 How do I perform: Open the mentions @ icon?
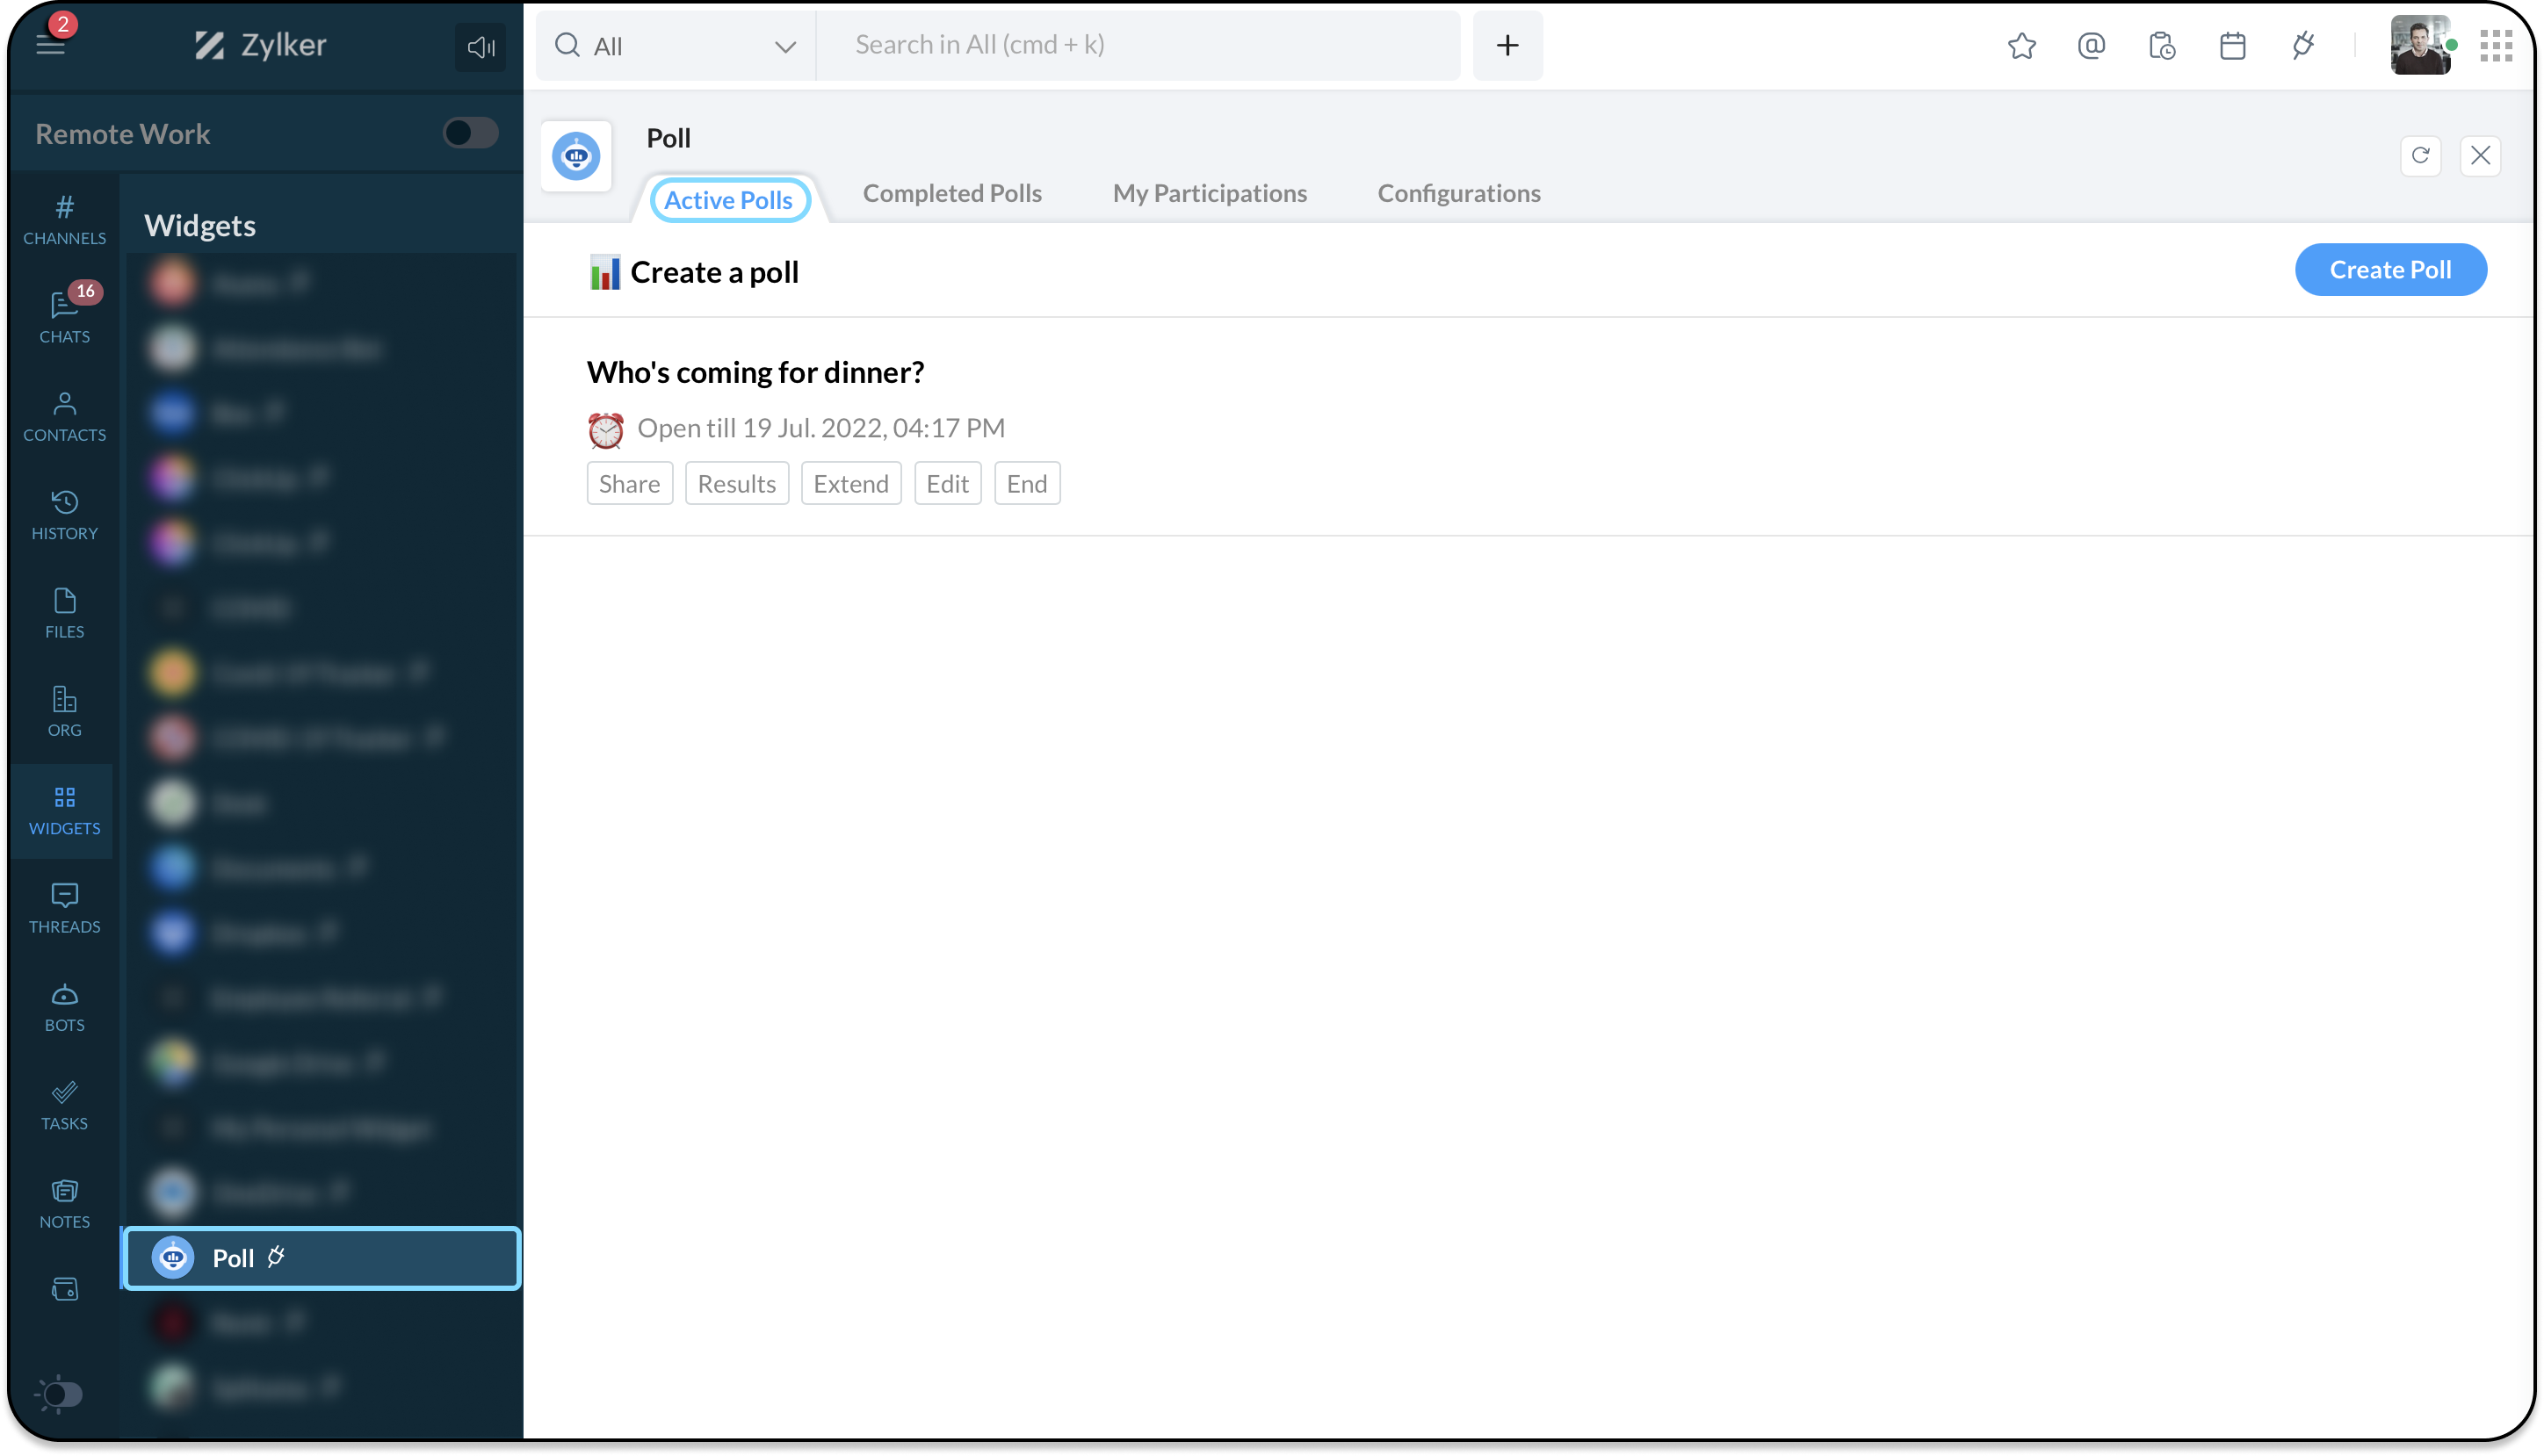pos(2091,46)
